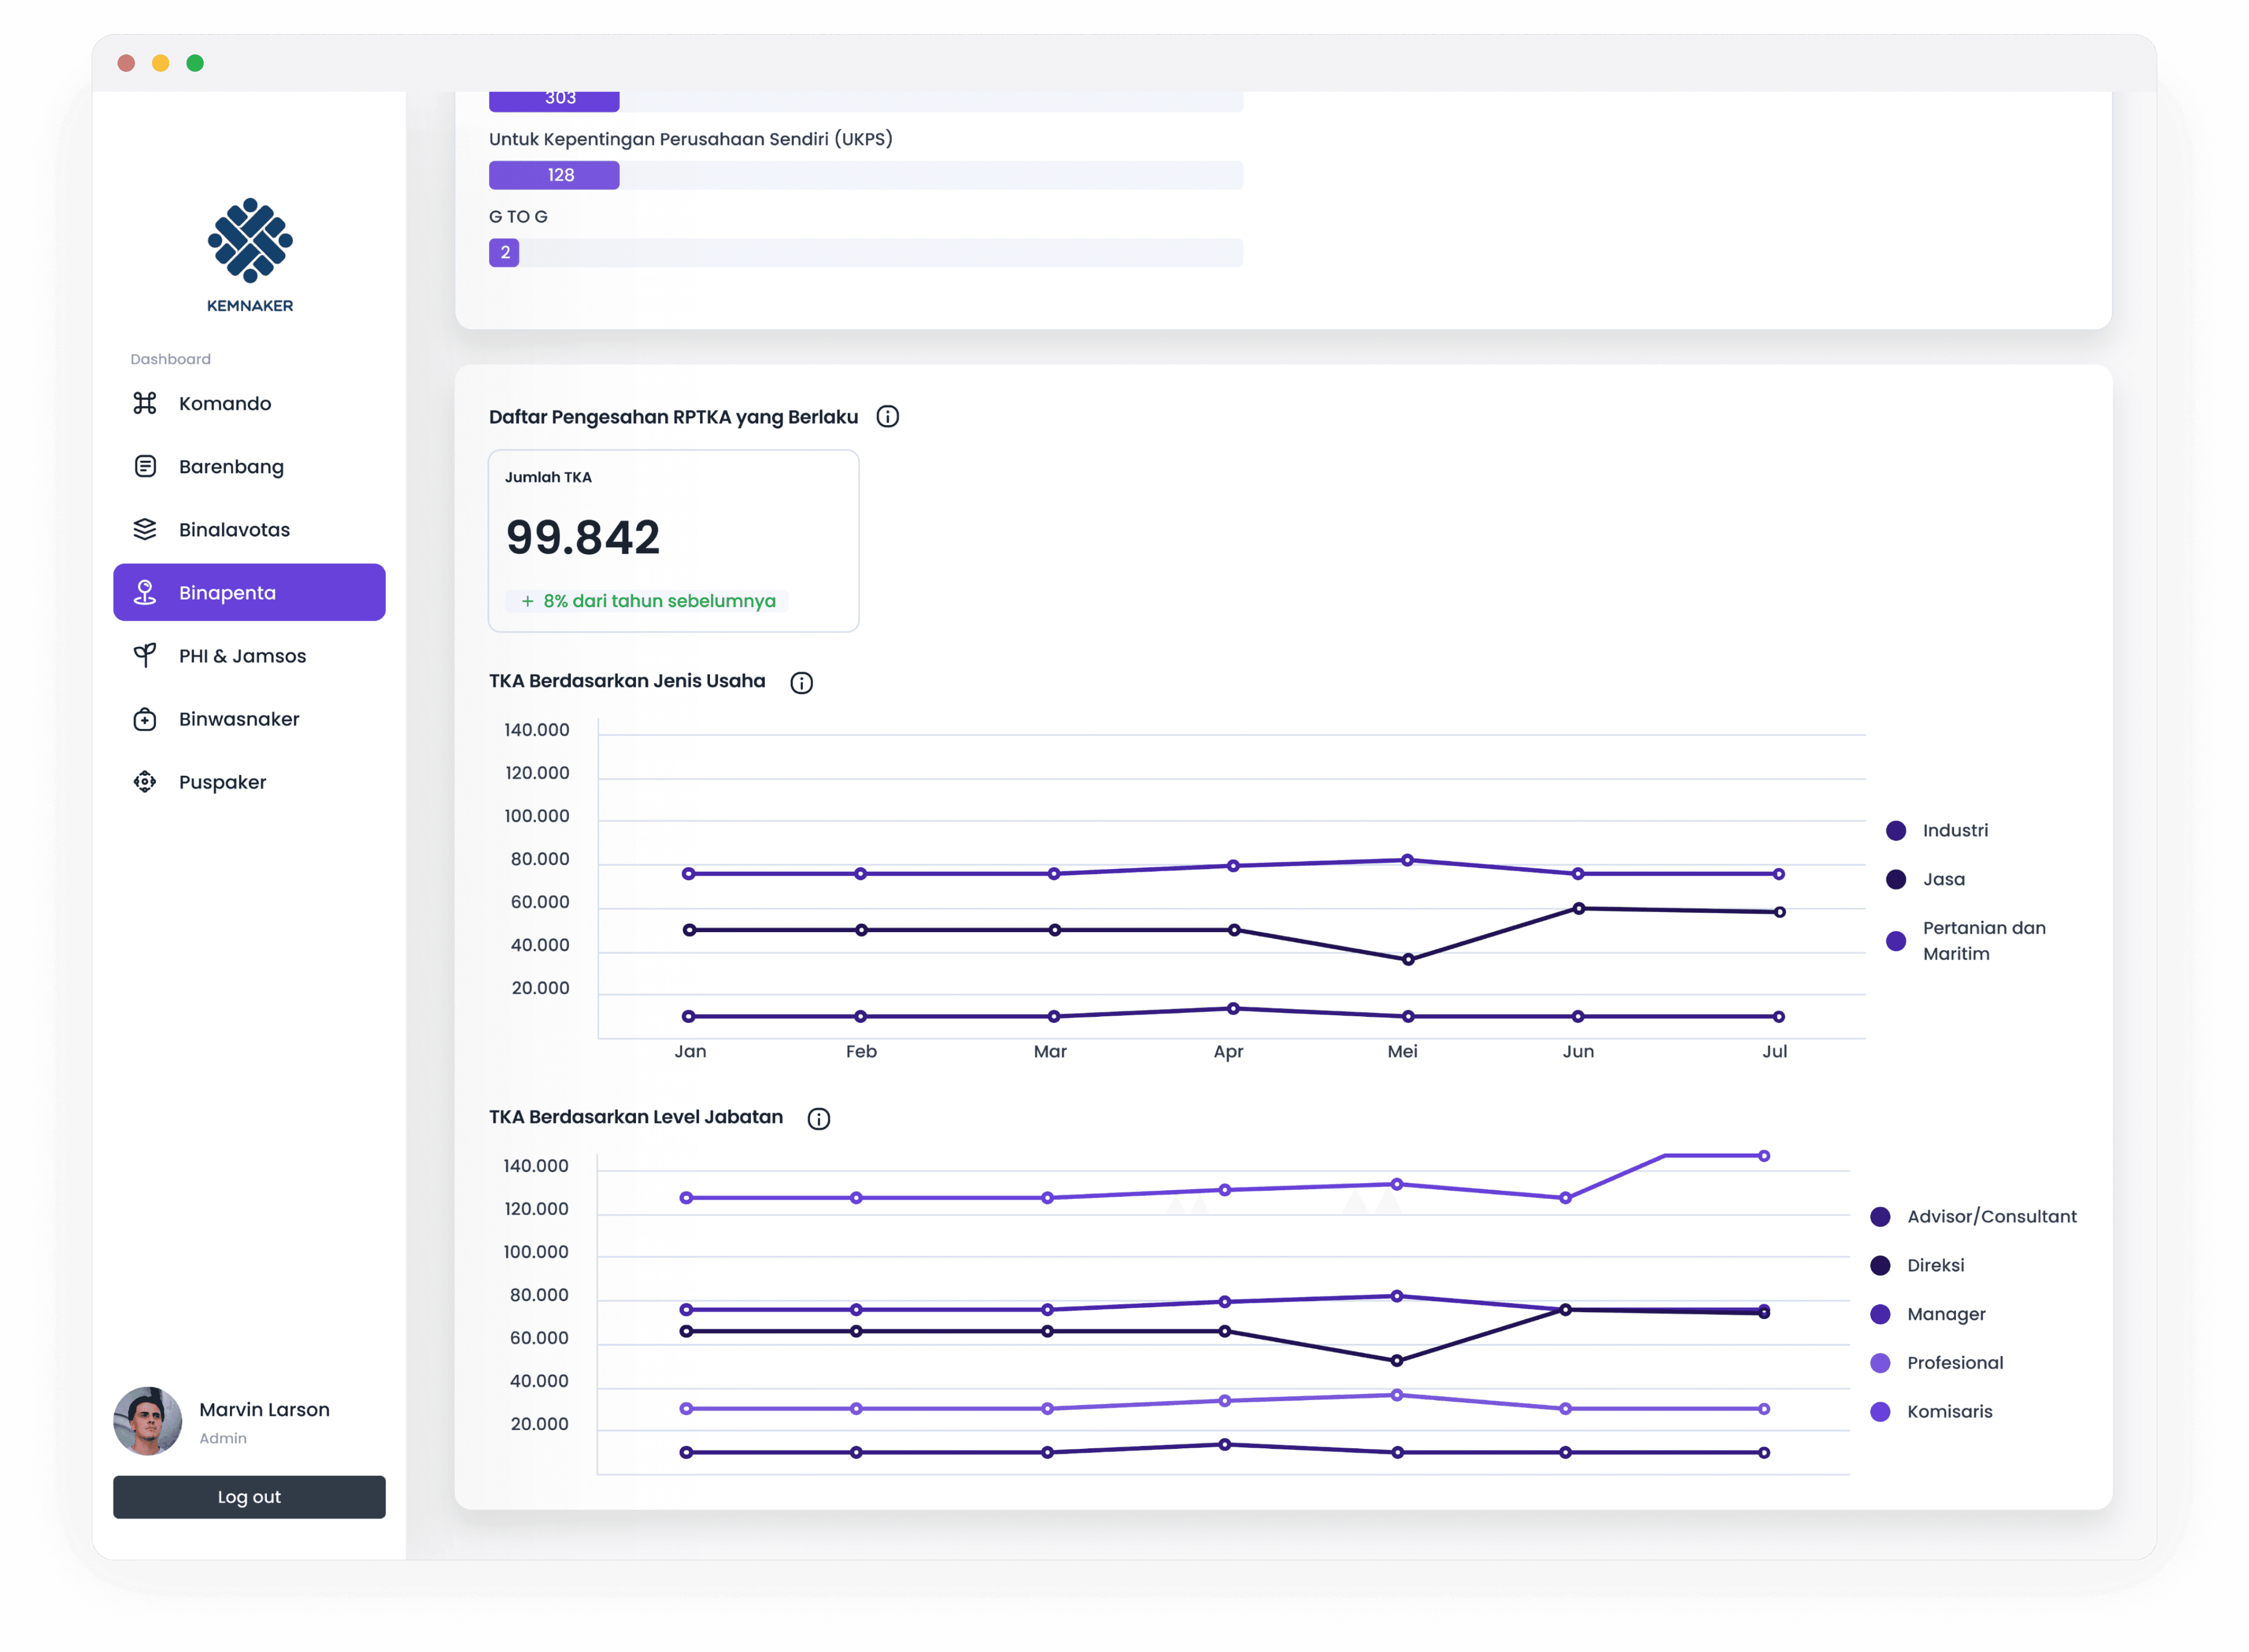
Task: Open info icon beside TKA Berdasarkan Jenis Usaha
Action: (802, 682)
